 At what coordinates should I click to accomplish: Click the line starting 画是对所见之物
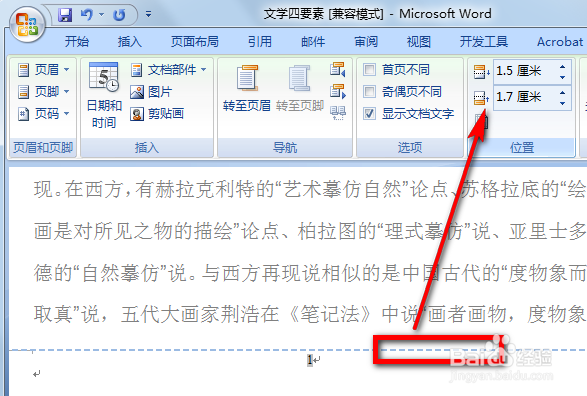(x=310, y=231)
